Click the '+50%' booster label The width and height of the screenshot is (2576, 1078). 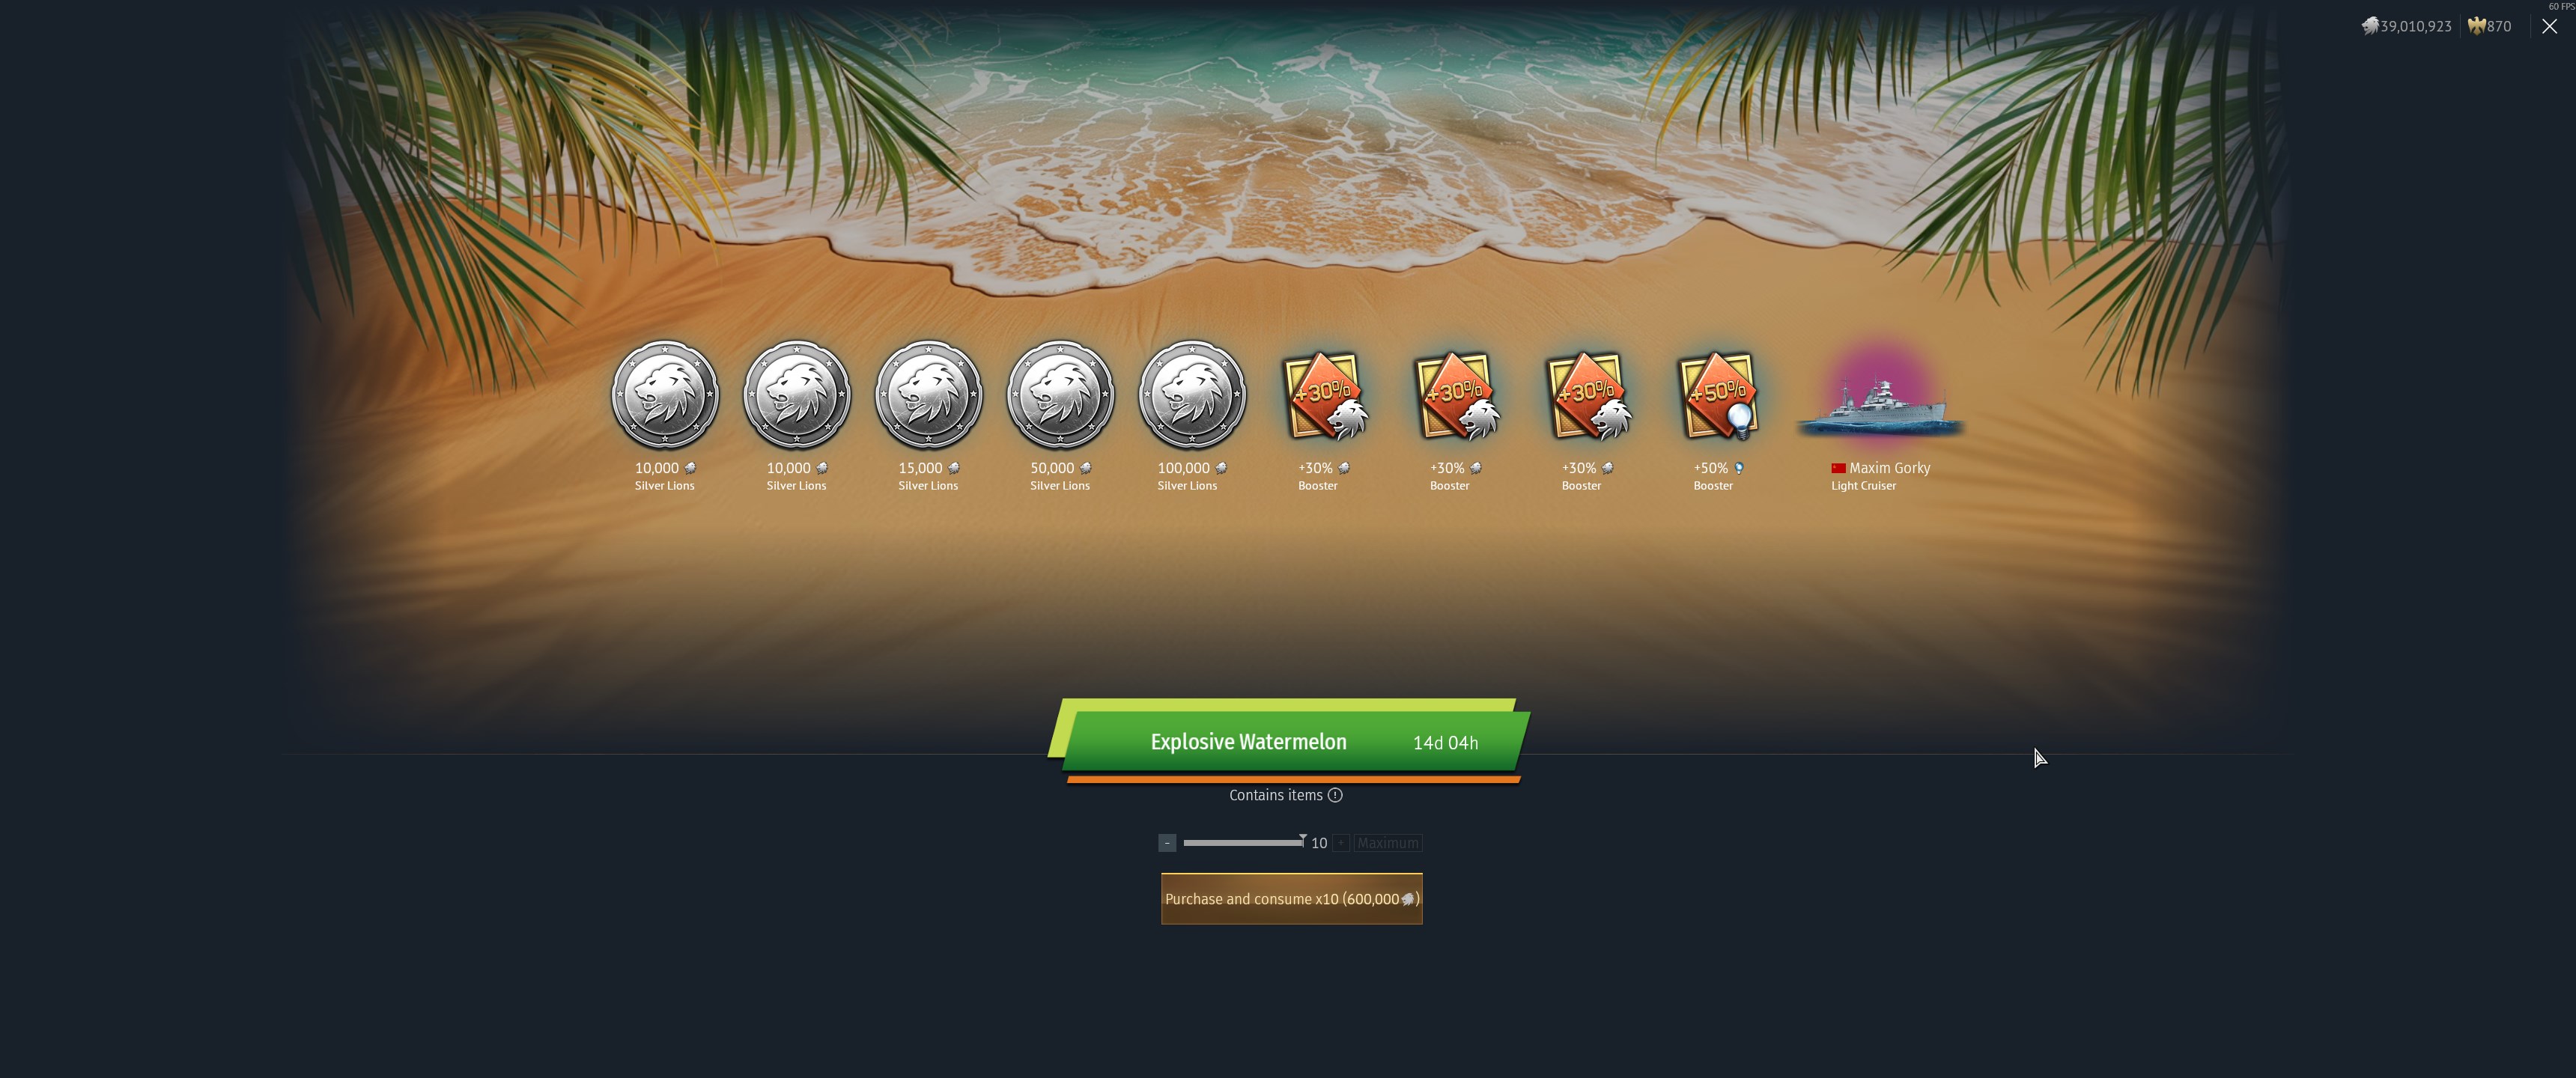point(1711,468)
